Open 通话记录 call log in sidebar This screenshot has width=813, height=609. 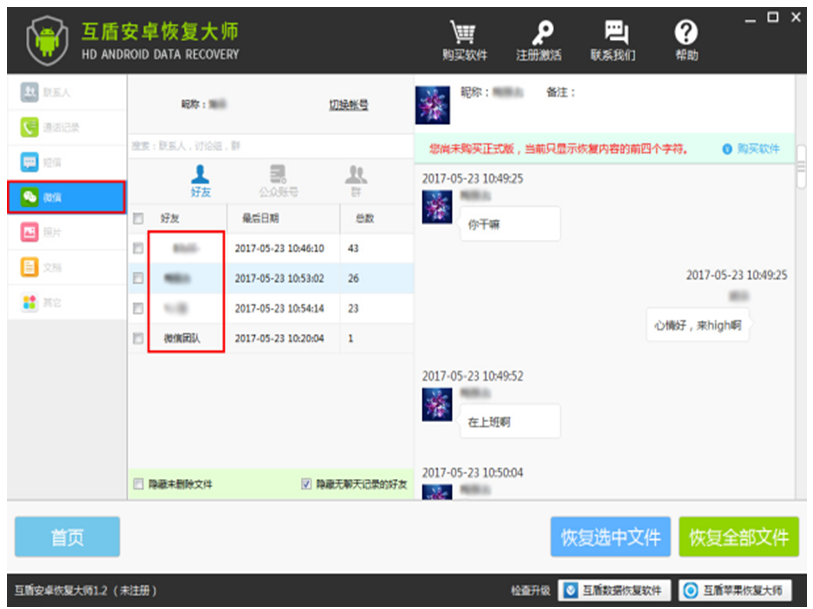click(x=66, y=128)
